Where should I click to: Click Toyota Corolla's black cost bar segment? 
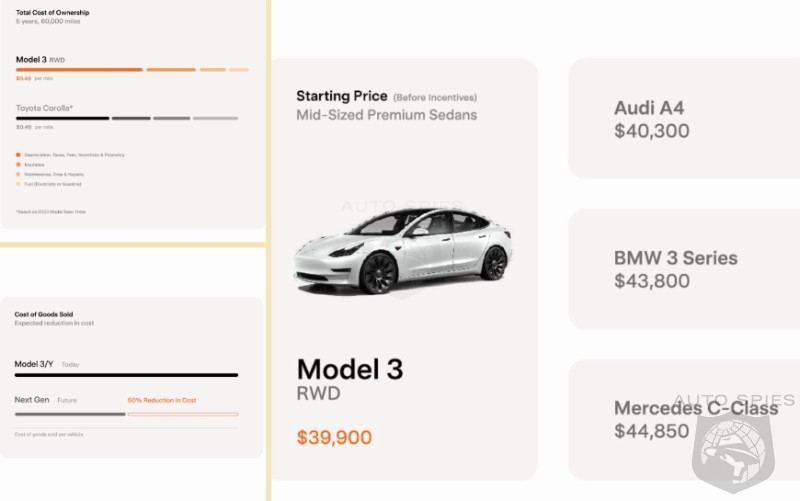coord(62,118)
